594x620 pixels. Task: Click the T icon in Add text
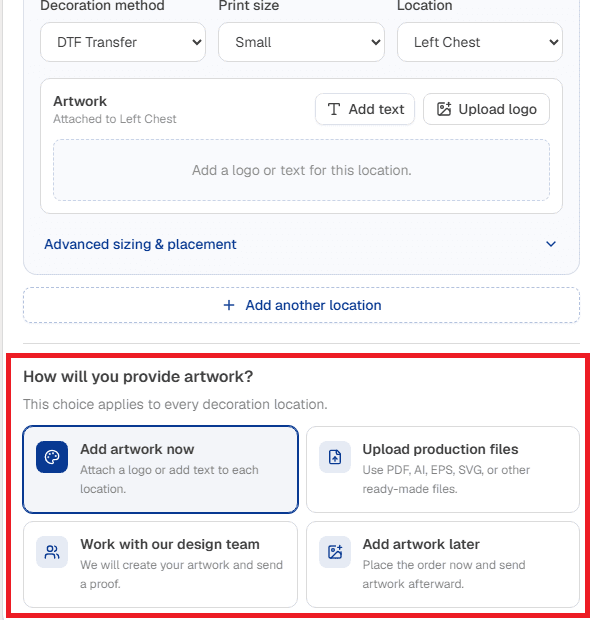click(334, 109)
